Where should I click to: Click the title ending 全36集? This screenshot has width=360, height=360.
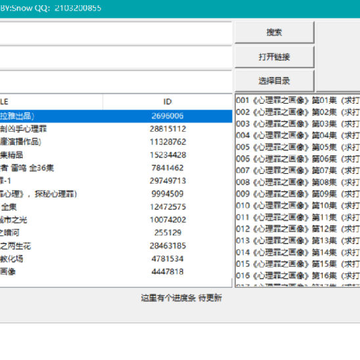tap(27, 168)
